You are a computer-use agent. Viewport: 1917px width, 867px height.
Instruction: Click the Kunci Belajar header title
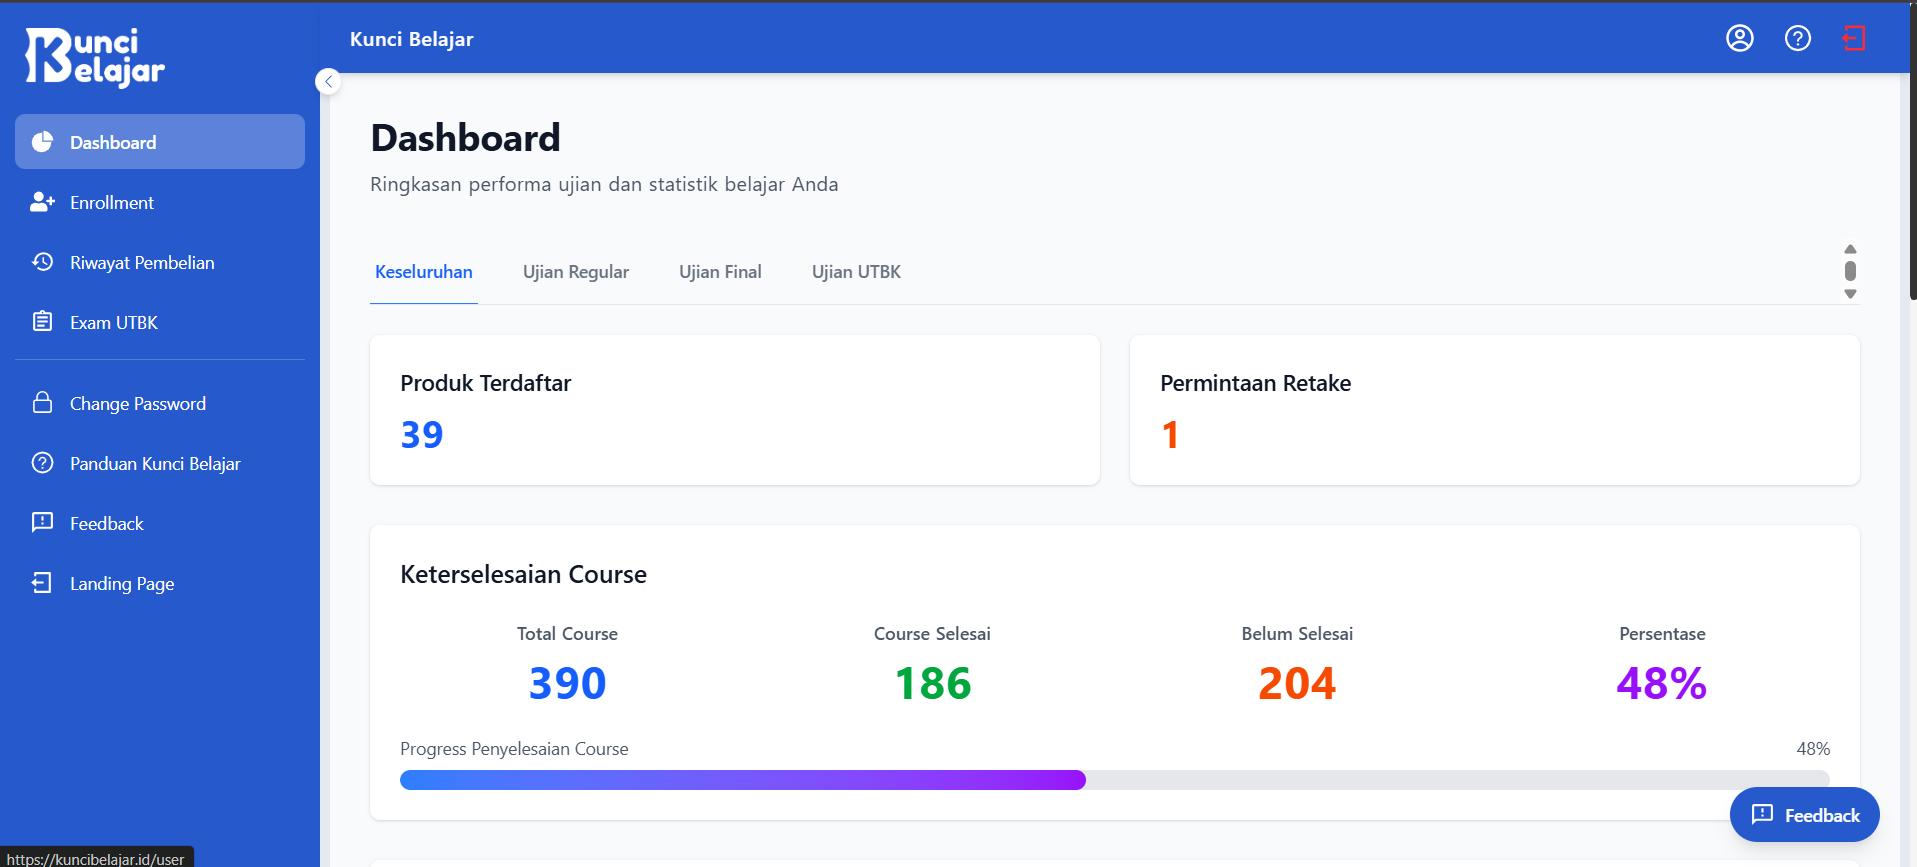(x=412, y=39)
